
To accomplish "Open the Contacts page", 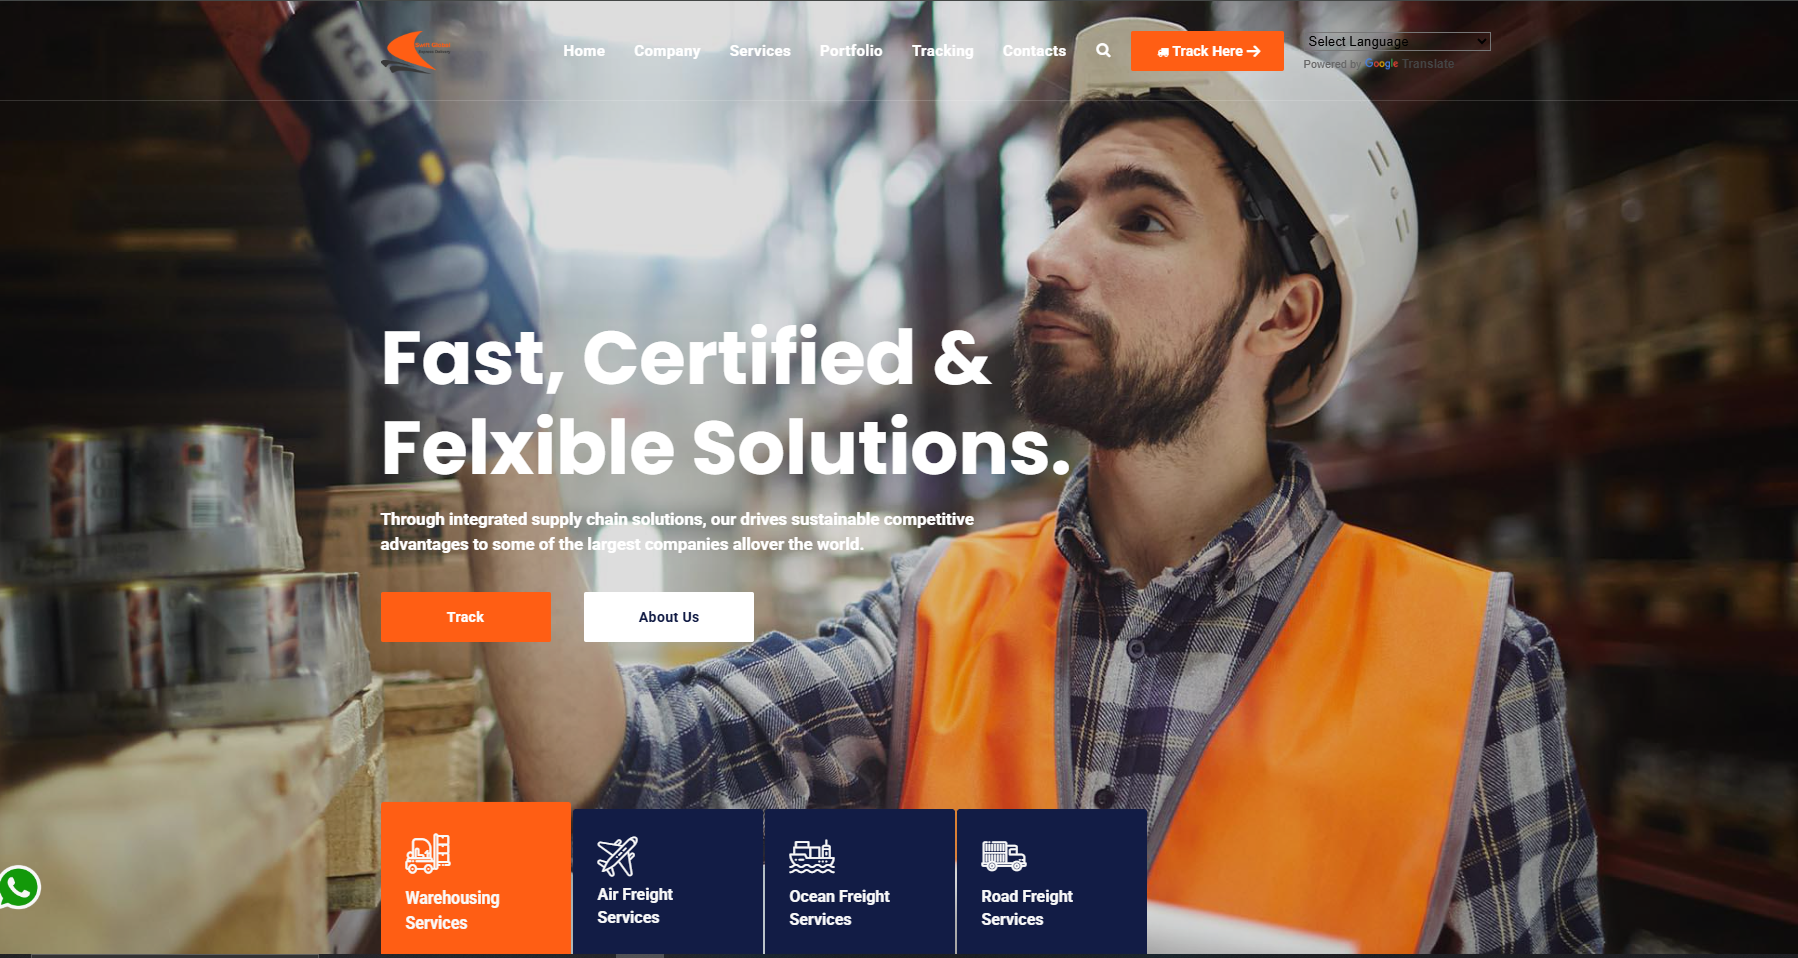I will (x=1033, y=51).
